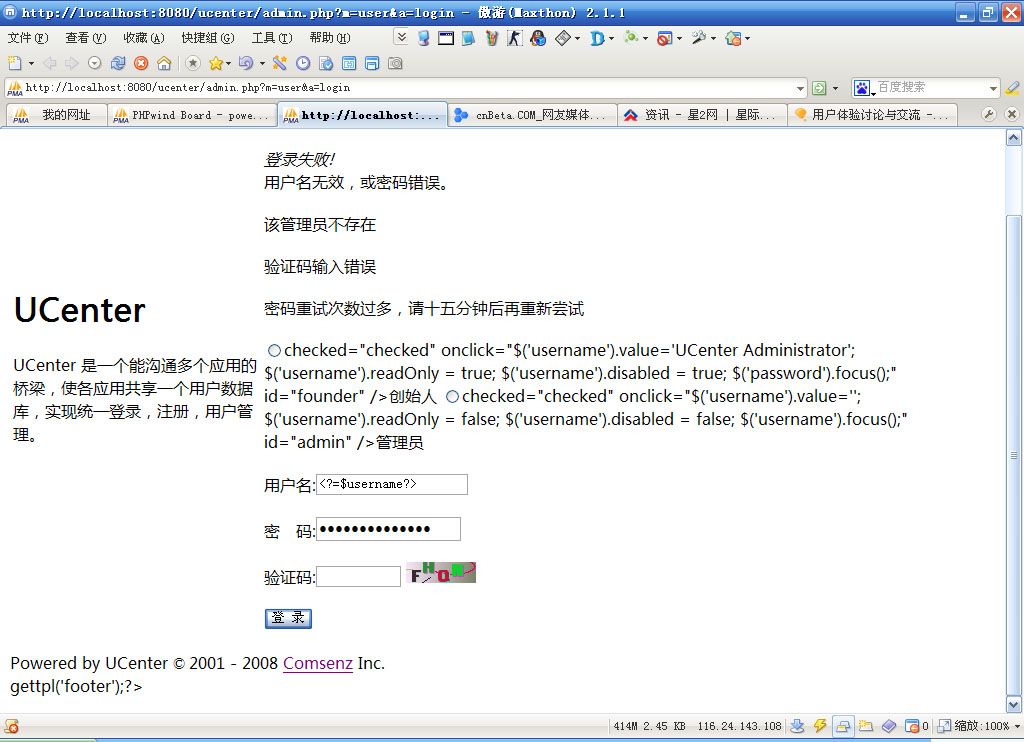1024x742 pixels.
Task: Click the undo closed tab icon
Action: (246, 63)
